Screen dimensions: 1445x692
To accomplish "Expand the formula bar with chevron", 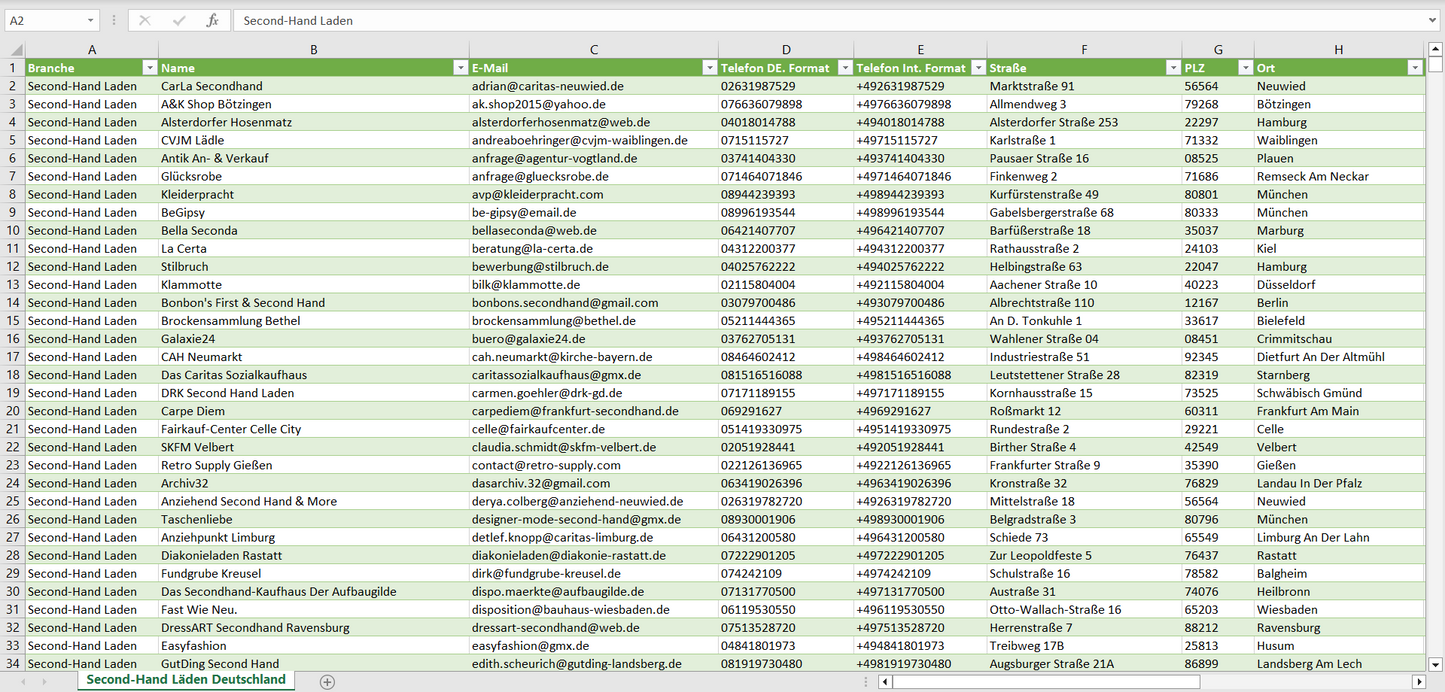I will [1433, 20].
